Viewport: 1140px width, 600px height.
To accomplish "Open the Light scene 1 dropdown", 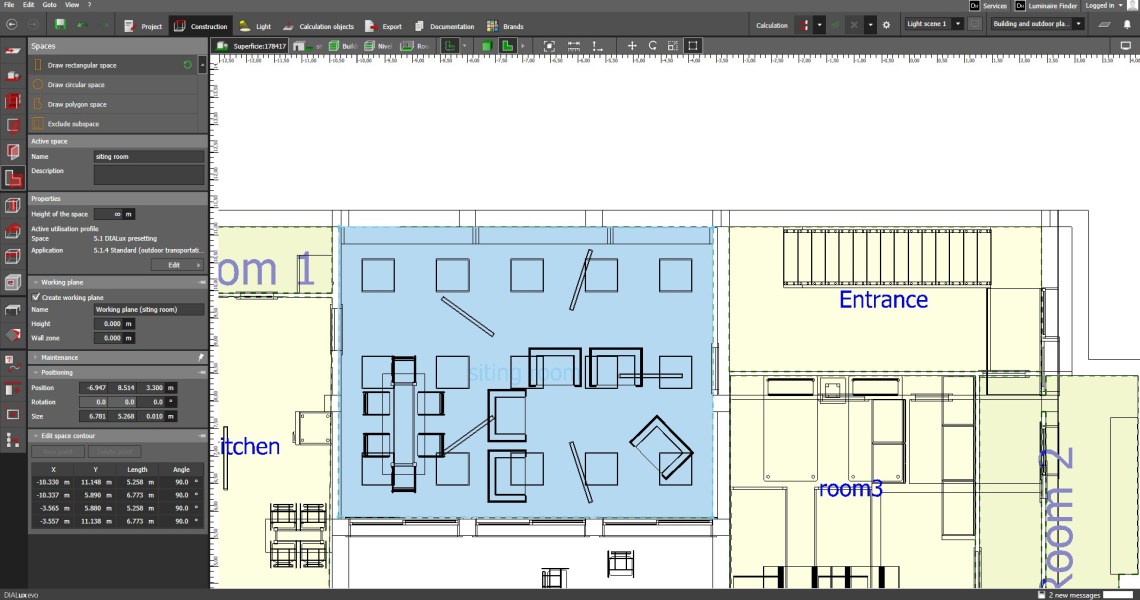I will [934, 24].
